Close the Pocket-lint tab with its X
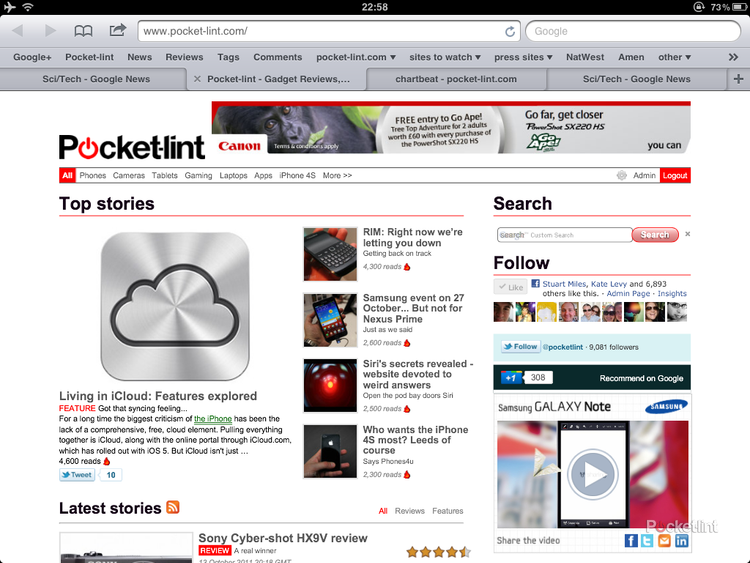This screenshot has width=750, height=563. (x=197, y=79)
